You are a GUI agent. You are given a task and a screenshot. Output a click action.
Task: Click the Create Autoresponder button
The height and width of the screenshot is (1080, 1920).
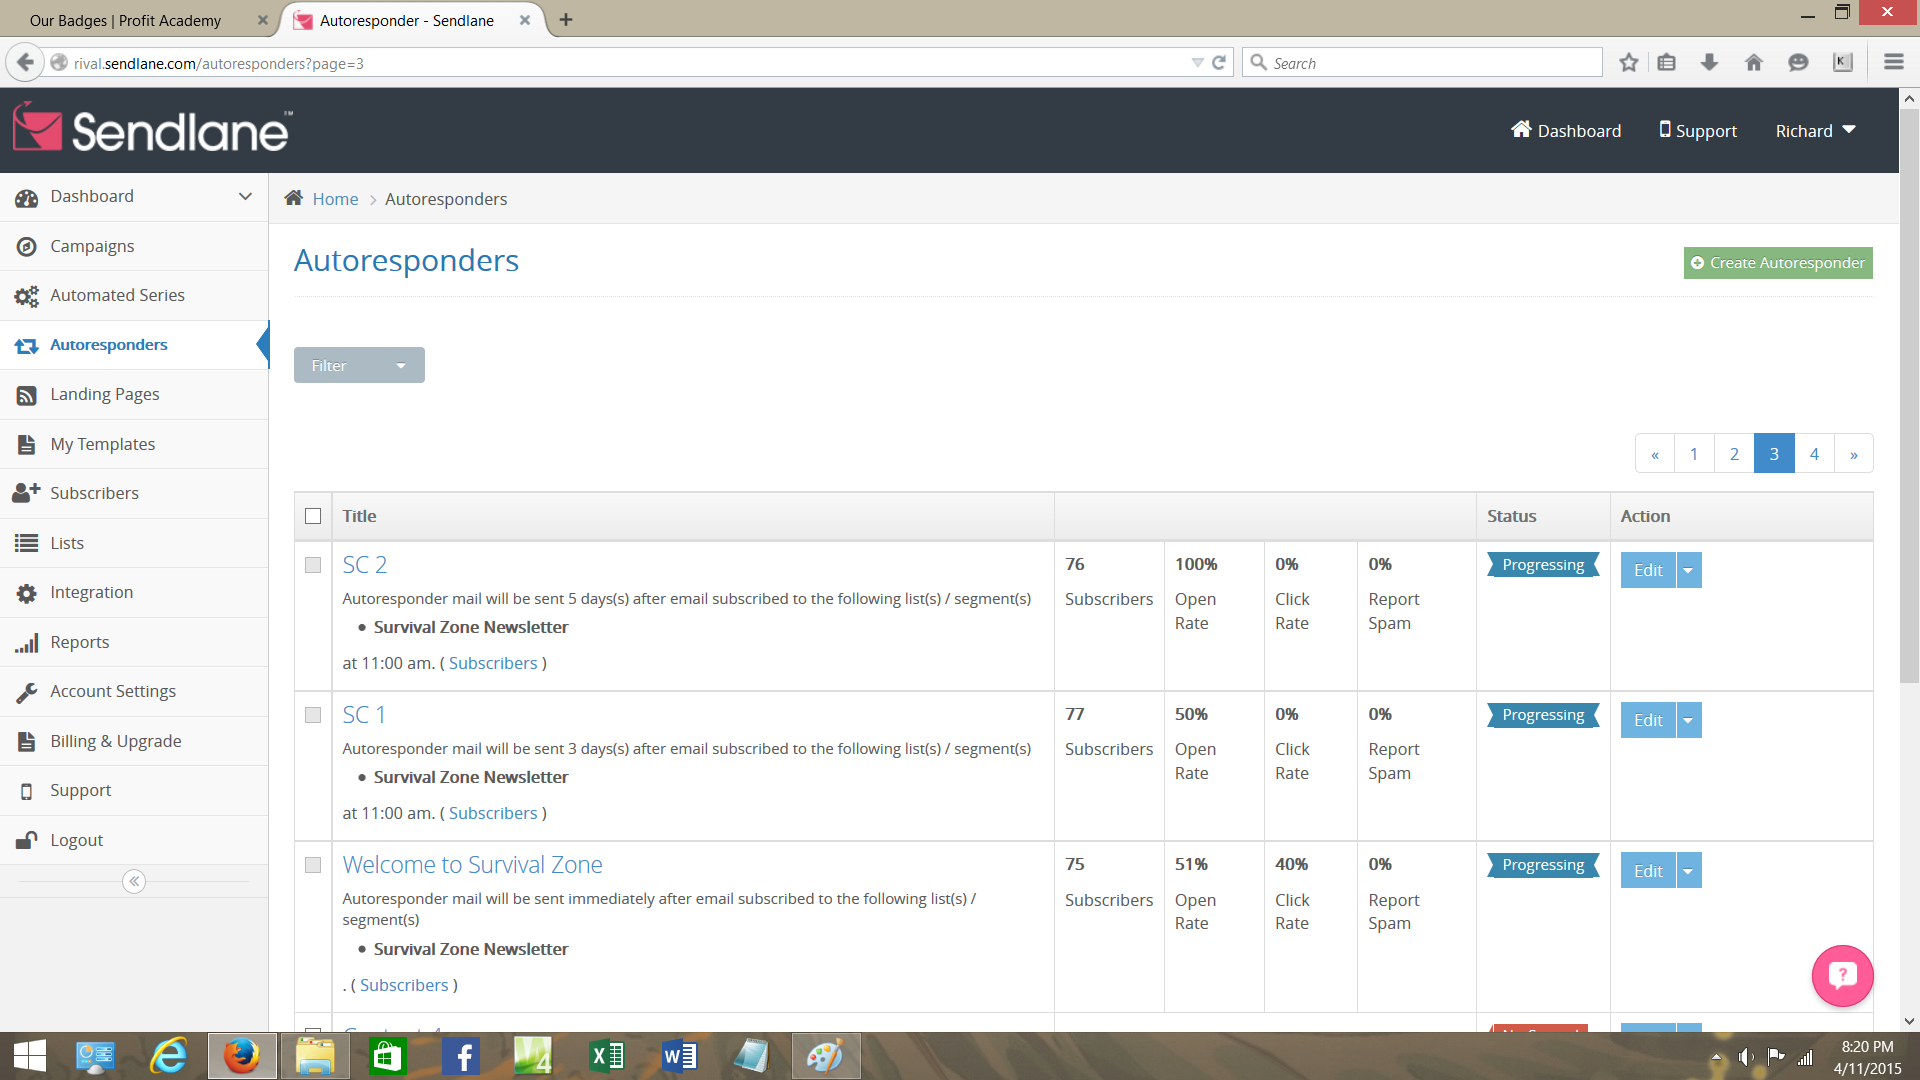point(1777,263)
